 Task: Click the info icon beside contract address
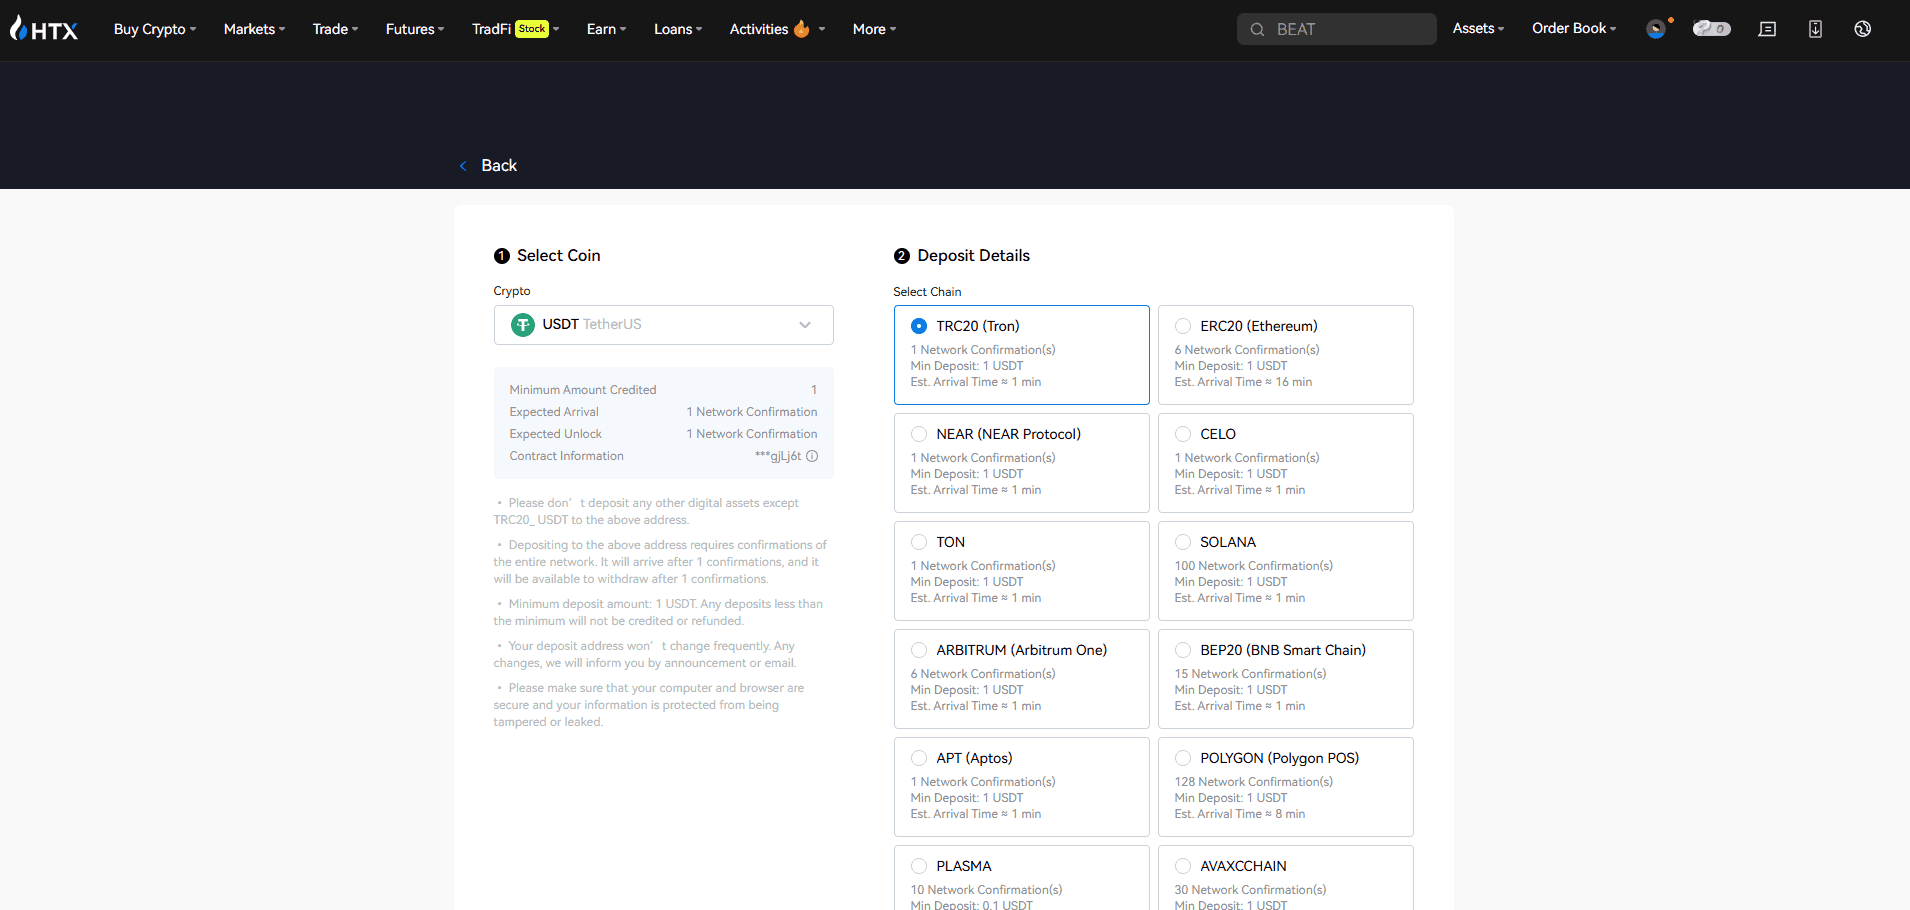pos(812,456)
